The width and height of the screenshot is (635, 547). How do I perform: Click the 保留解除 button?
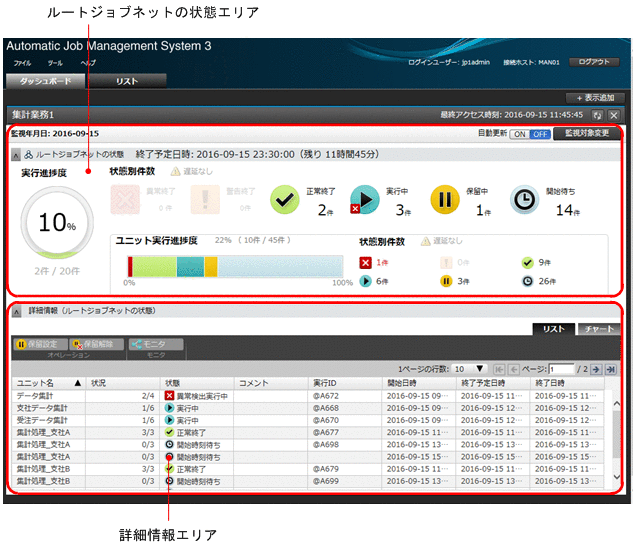[97, 344]
